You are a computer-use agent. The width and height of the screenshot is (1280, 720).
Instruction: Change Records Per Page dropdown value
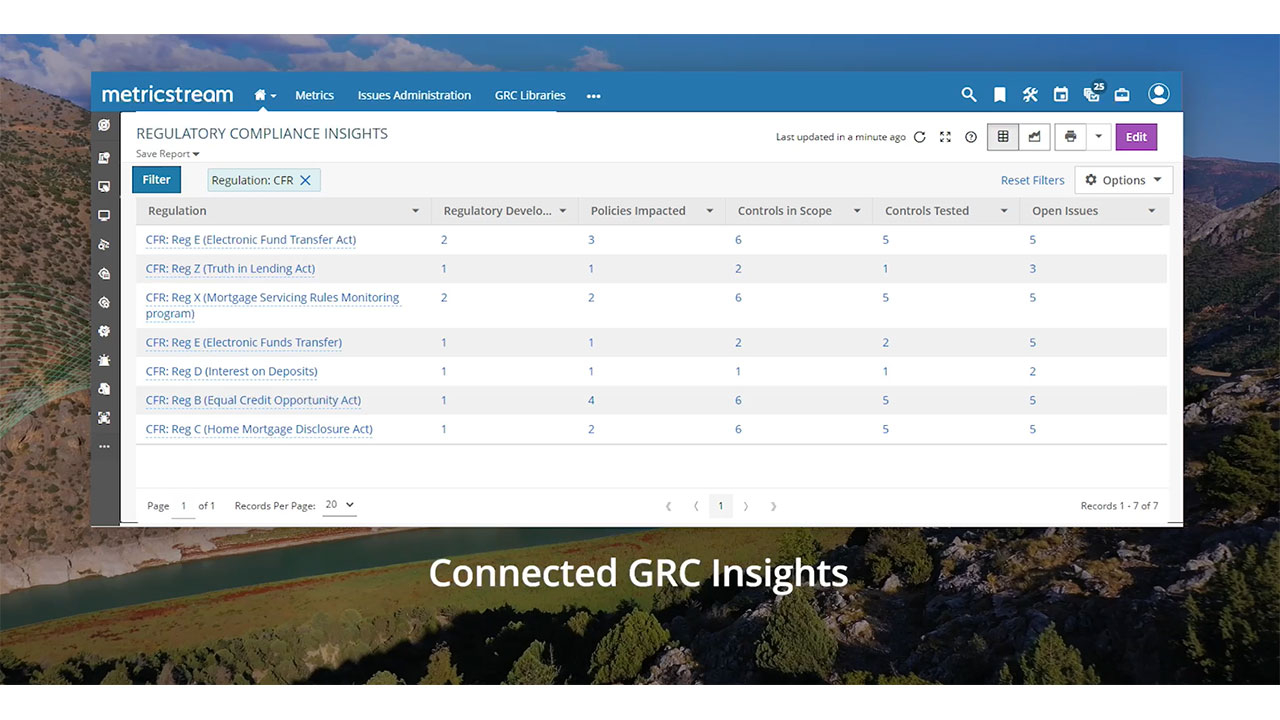pyautogui.click(x=339, y=505)
